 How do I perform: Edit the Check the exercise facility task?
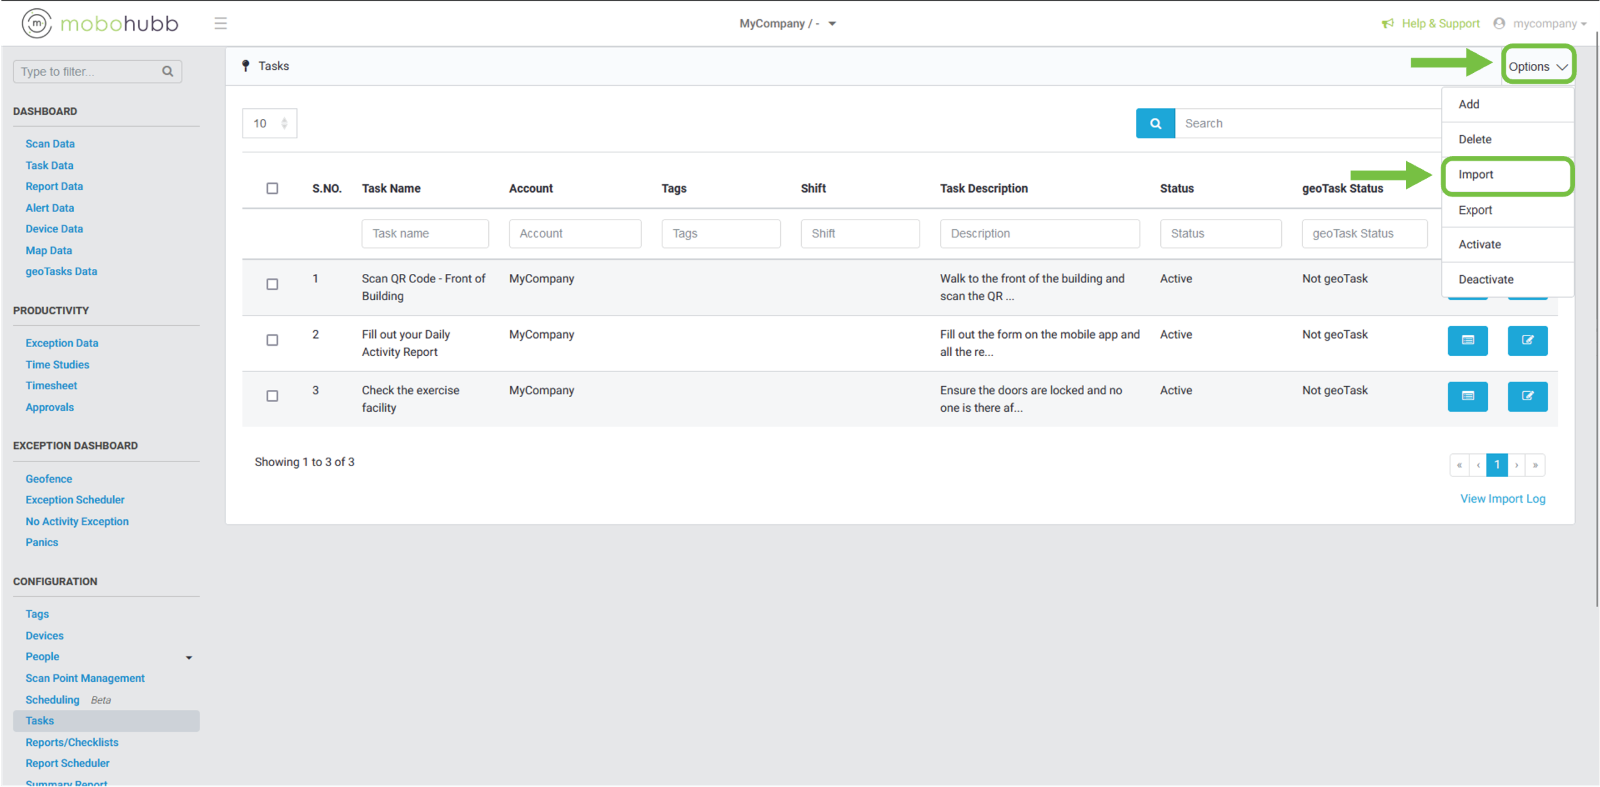[x=1527, y=397]
